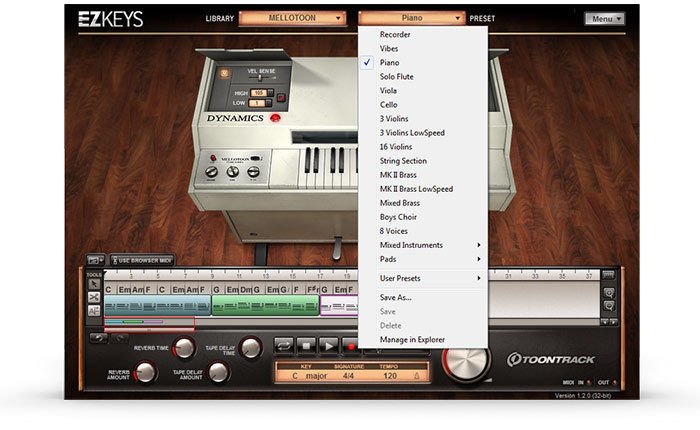Screen dimensions: 700x430
Task: Toggle the velocity power button in Dynamics panel
Action: (x=224, y=73)
